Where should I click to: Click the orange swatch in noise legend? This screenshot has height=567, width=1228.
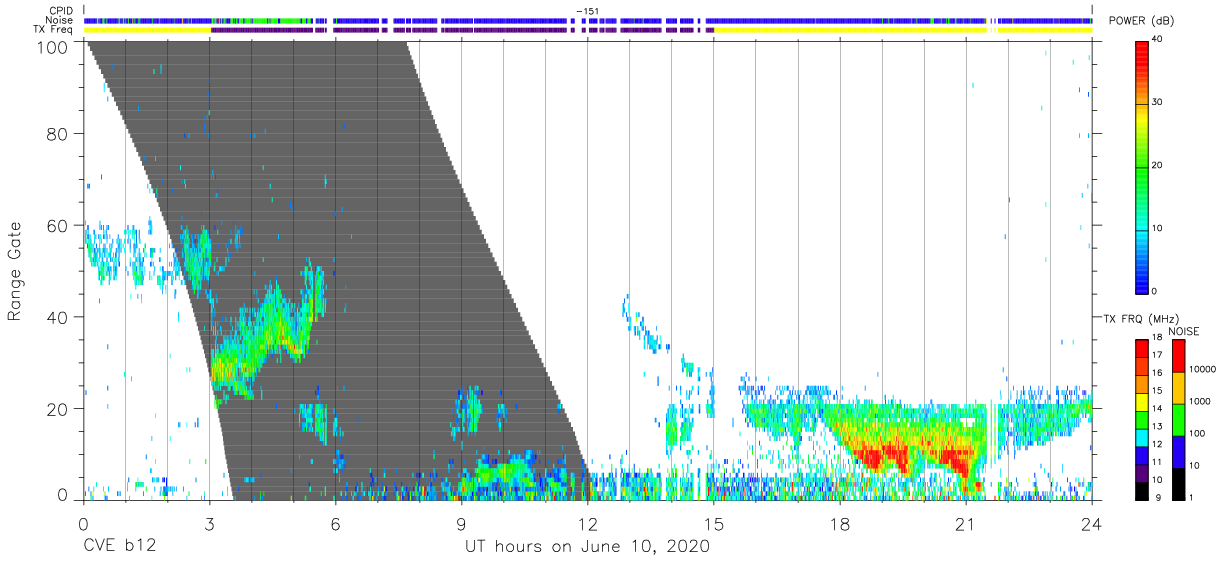pos(1178,387)
